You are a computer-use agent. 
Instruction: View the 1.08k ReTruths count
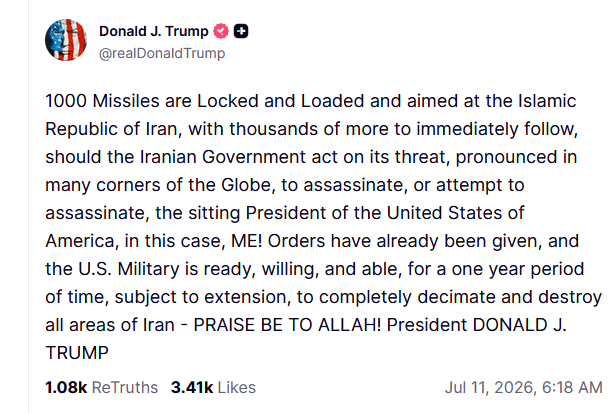point(66,388)
